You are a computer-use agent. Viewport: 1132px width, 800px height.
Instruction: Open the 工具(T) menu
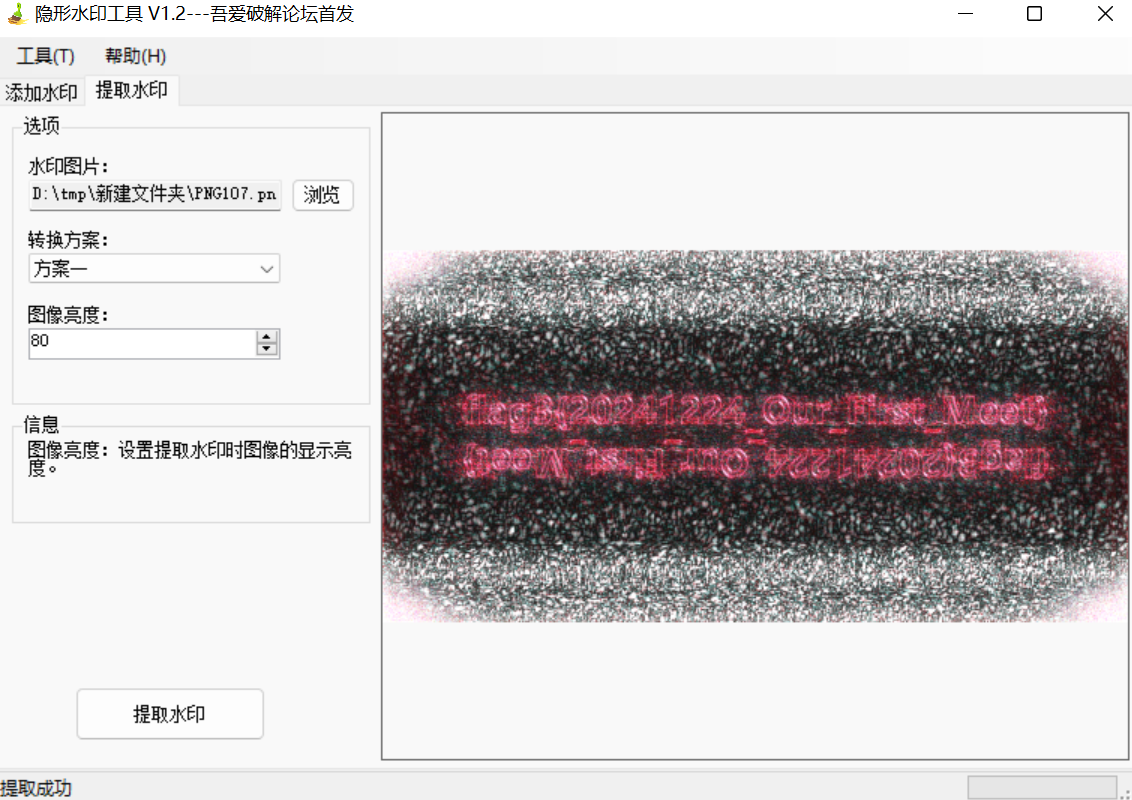(x=45, y=56)
